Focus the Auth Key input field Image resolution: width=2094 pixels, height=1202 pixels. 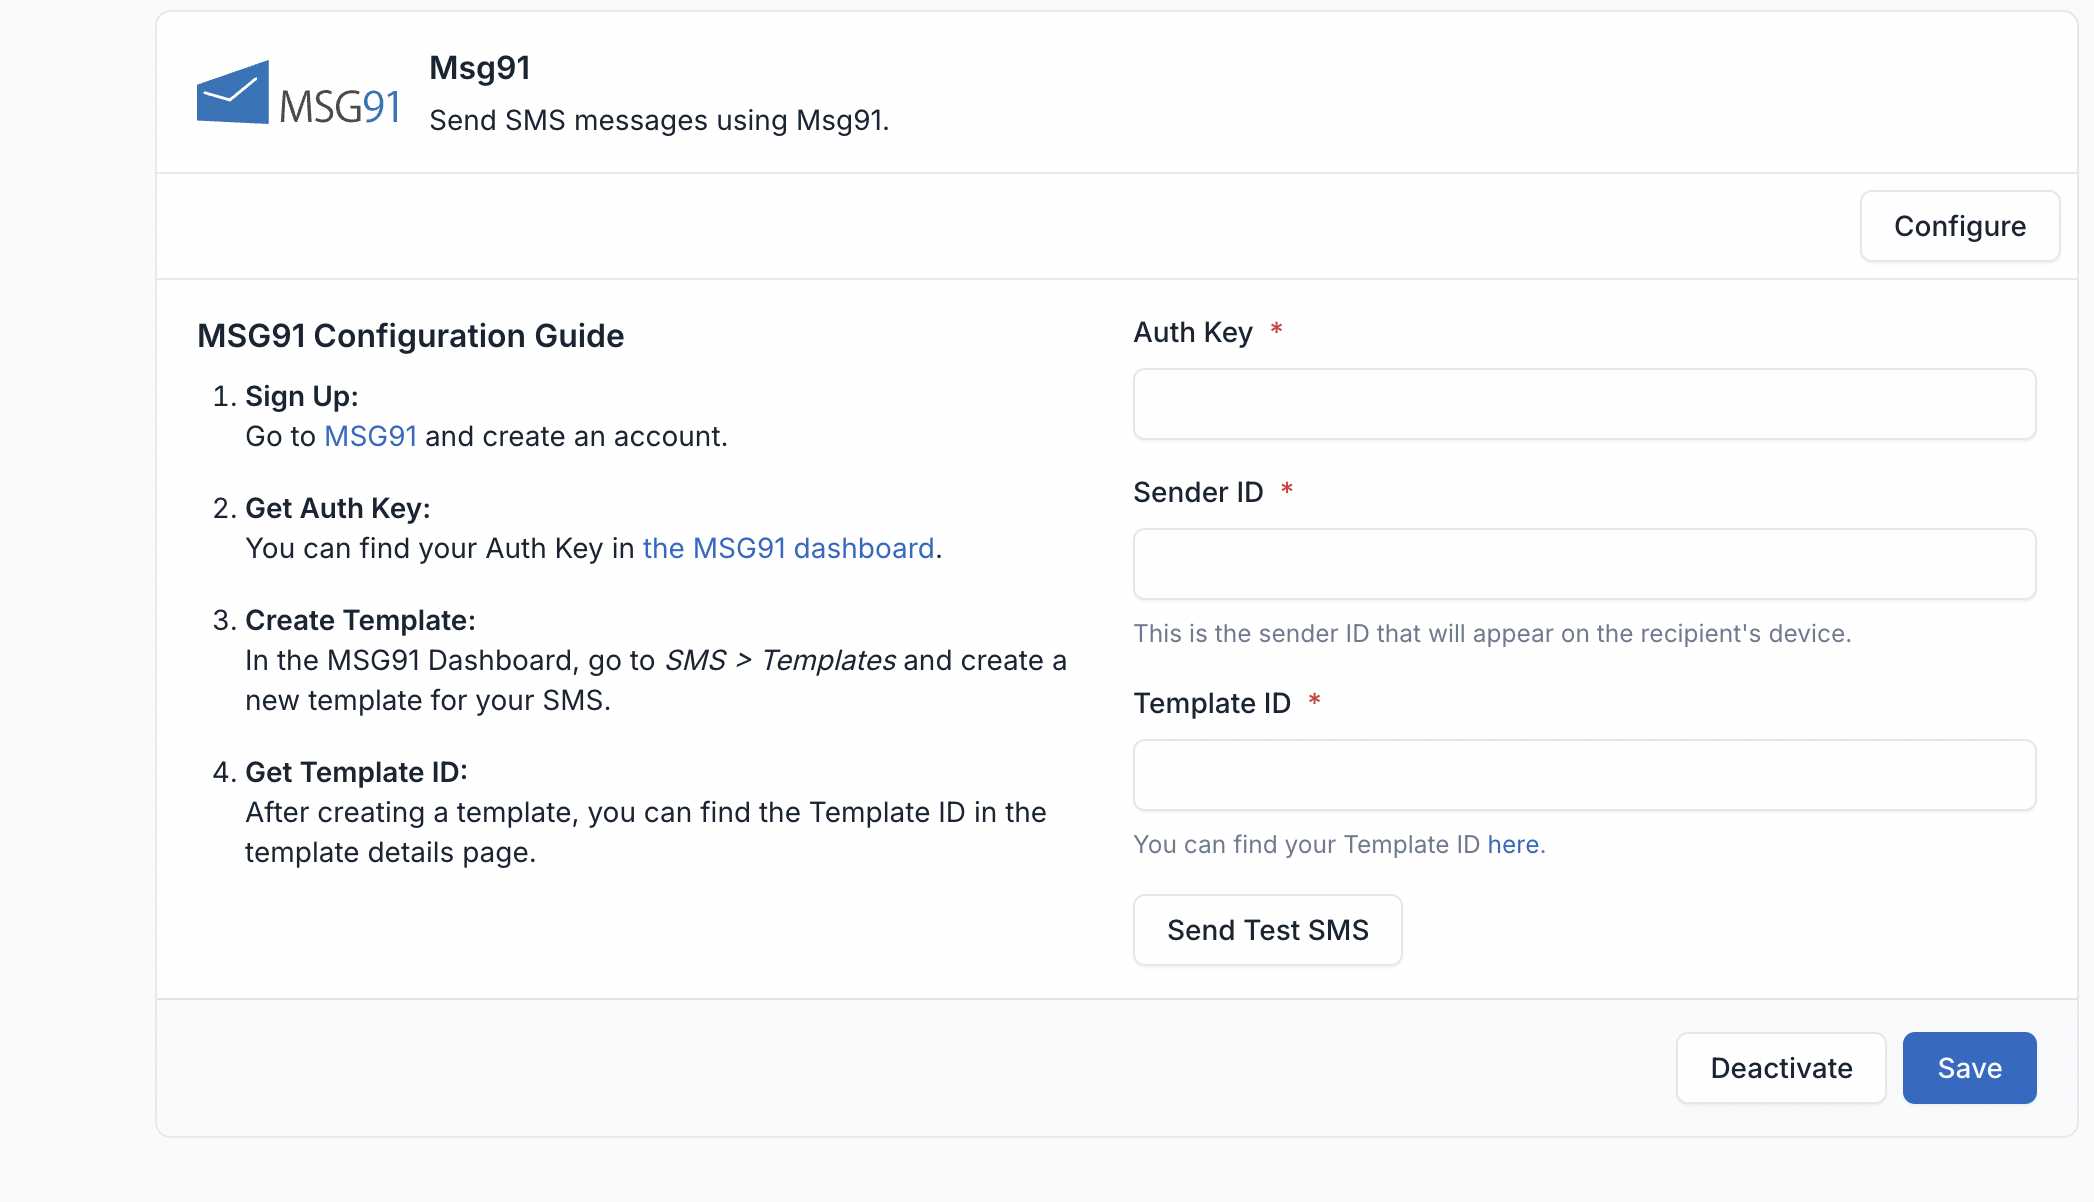tap(1584, 404)
